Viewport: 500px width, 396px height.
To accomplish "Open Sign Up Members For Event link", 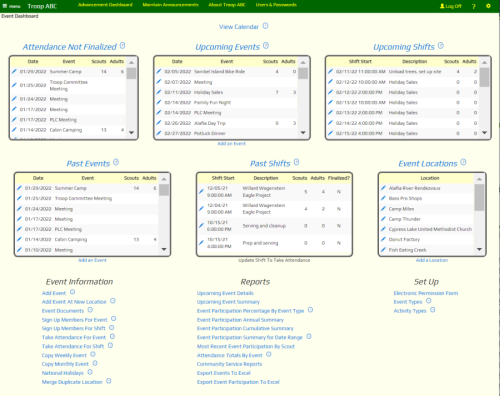I will click(x=75, y=320).
